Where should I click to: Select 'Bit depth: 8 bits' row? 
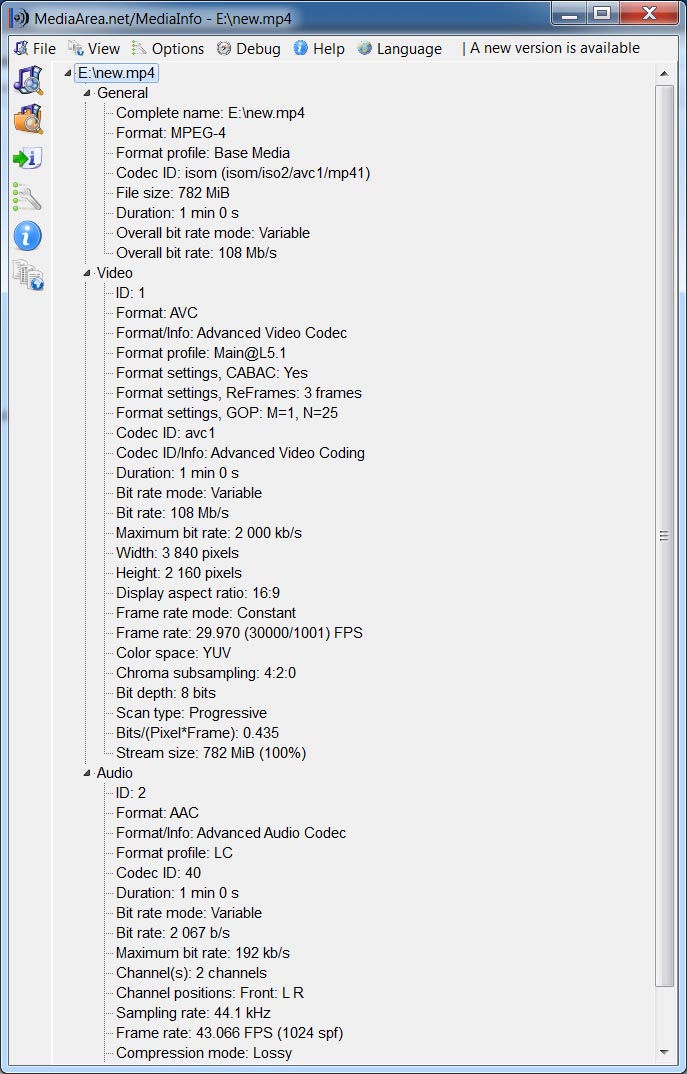click(166, 692)
